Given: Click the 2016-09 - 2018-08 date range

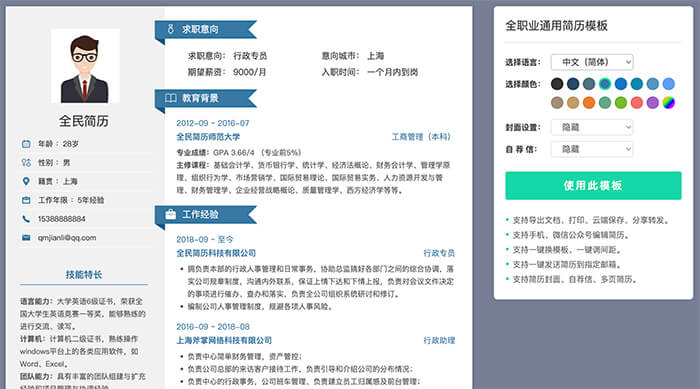Looking at the screenshot, I should click(212, 326).
